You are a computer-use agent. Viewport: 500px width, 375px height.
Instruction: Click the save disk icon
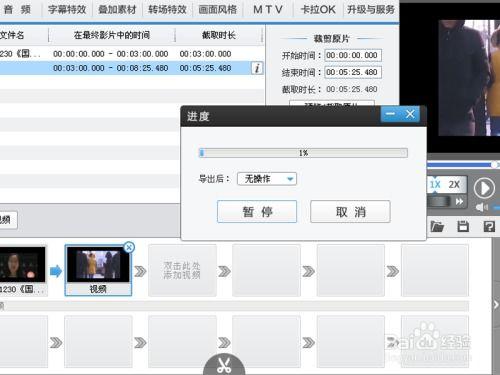[x=463, y=227]
